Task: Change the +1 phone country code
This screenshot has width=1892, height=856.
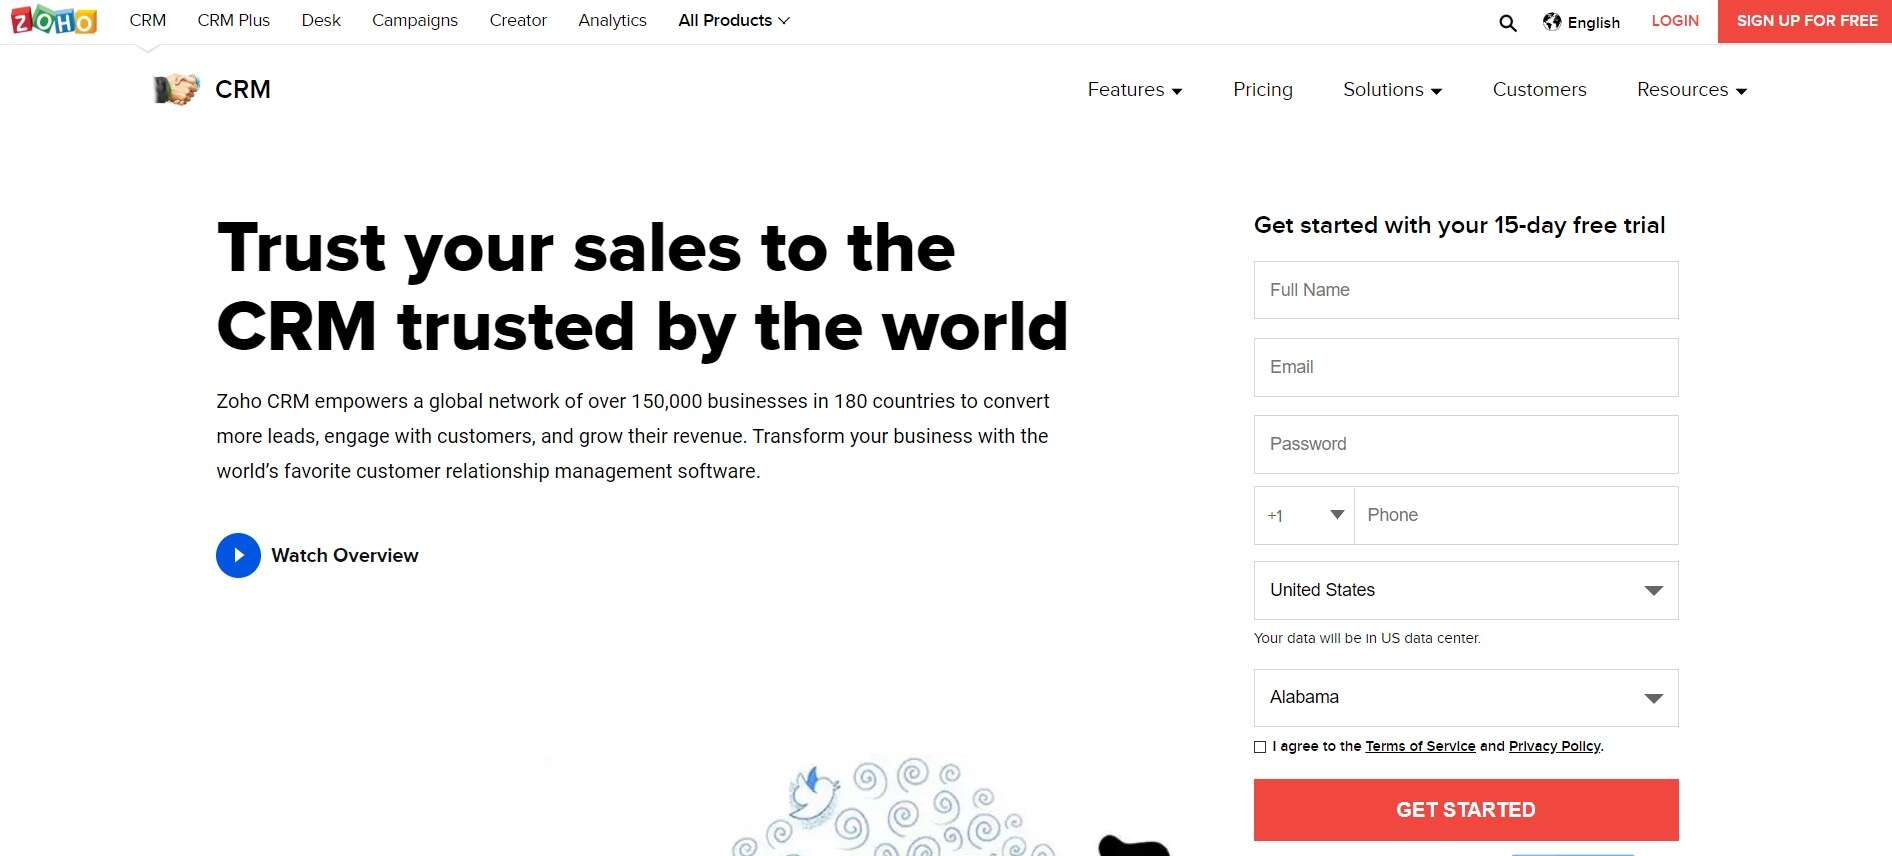Action: tap(1303, 515)
